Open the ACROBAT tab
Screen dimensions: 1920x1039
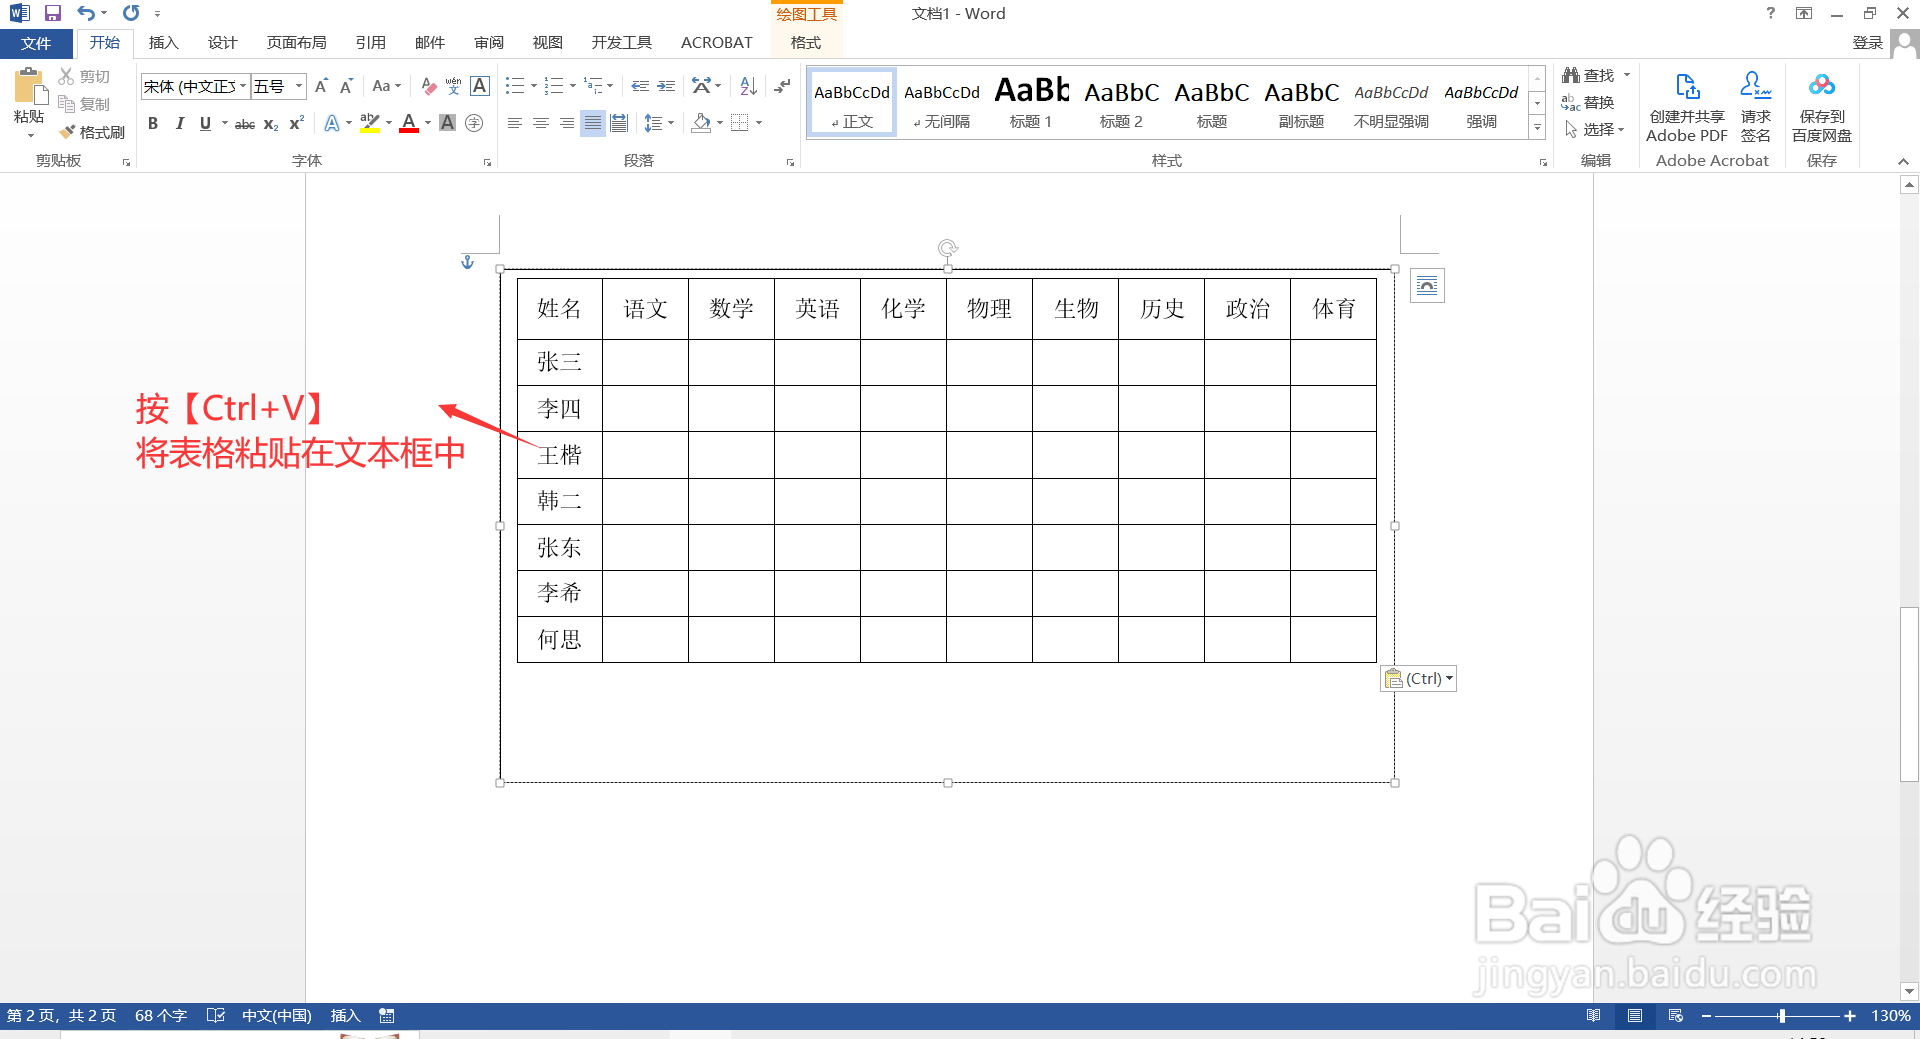(x=717, y=43)
